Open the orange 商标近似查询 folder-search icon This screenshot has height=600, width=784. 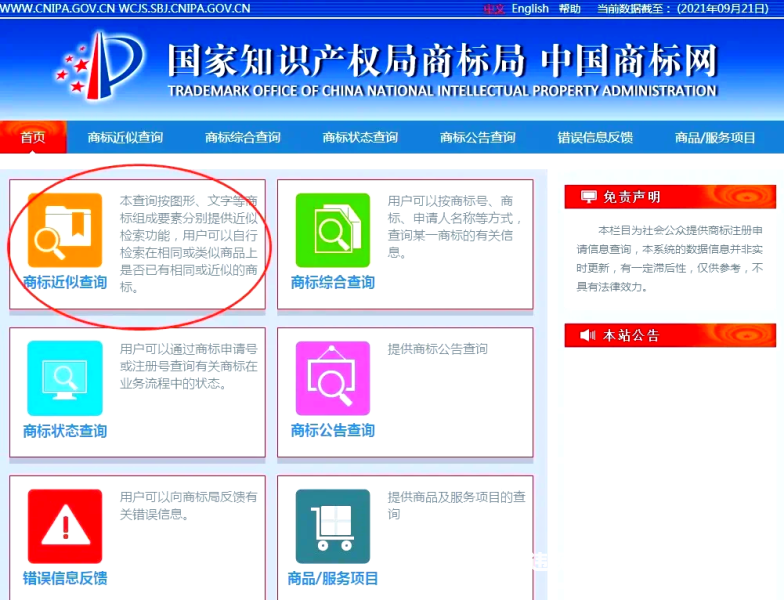pos(64,230)
